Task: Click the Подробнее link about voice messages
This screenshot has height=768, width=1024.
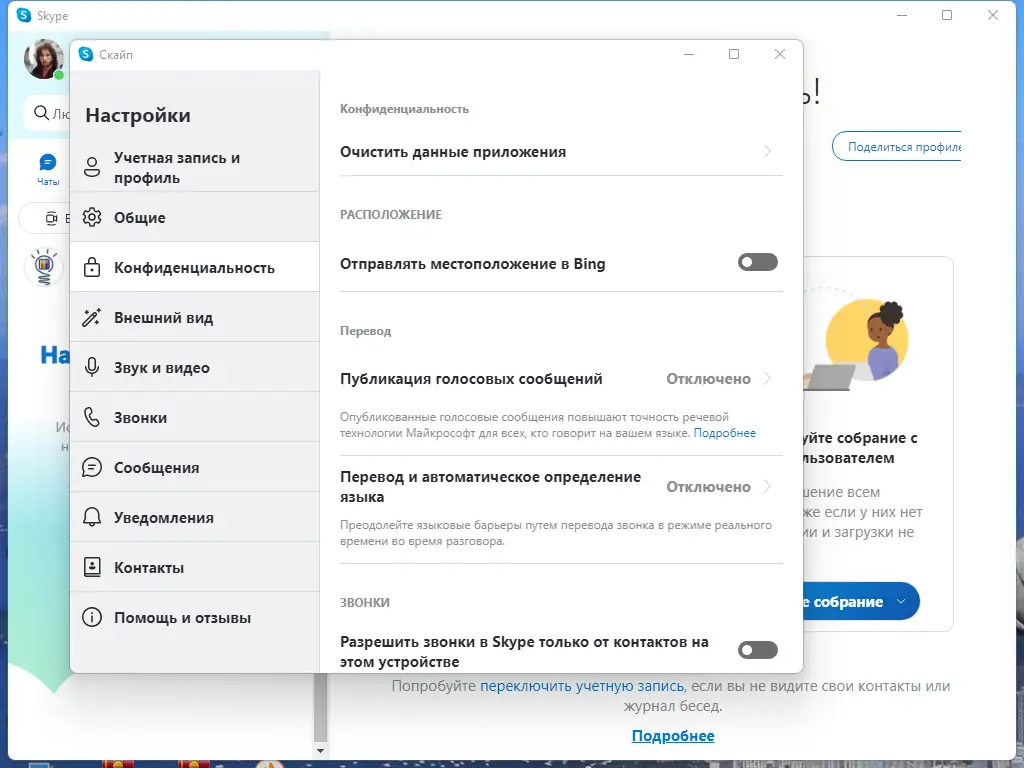Action: coord(723,432)
